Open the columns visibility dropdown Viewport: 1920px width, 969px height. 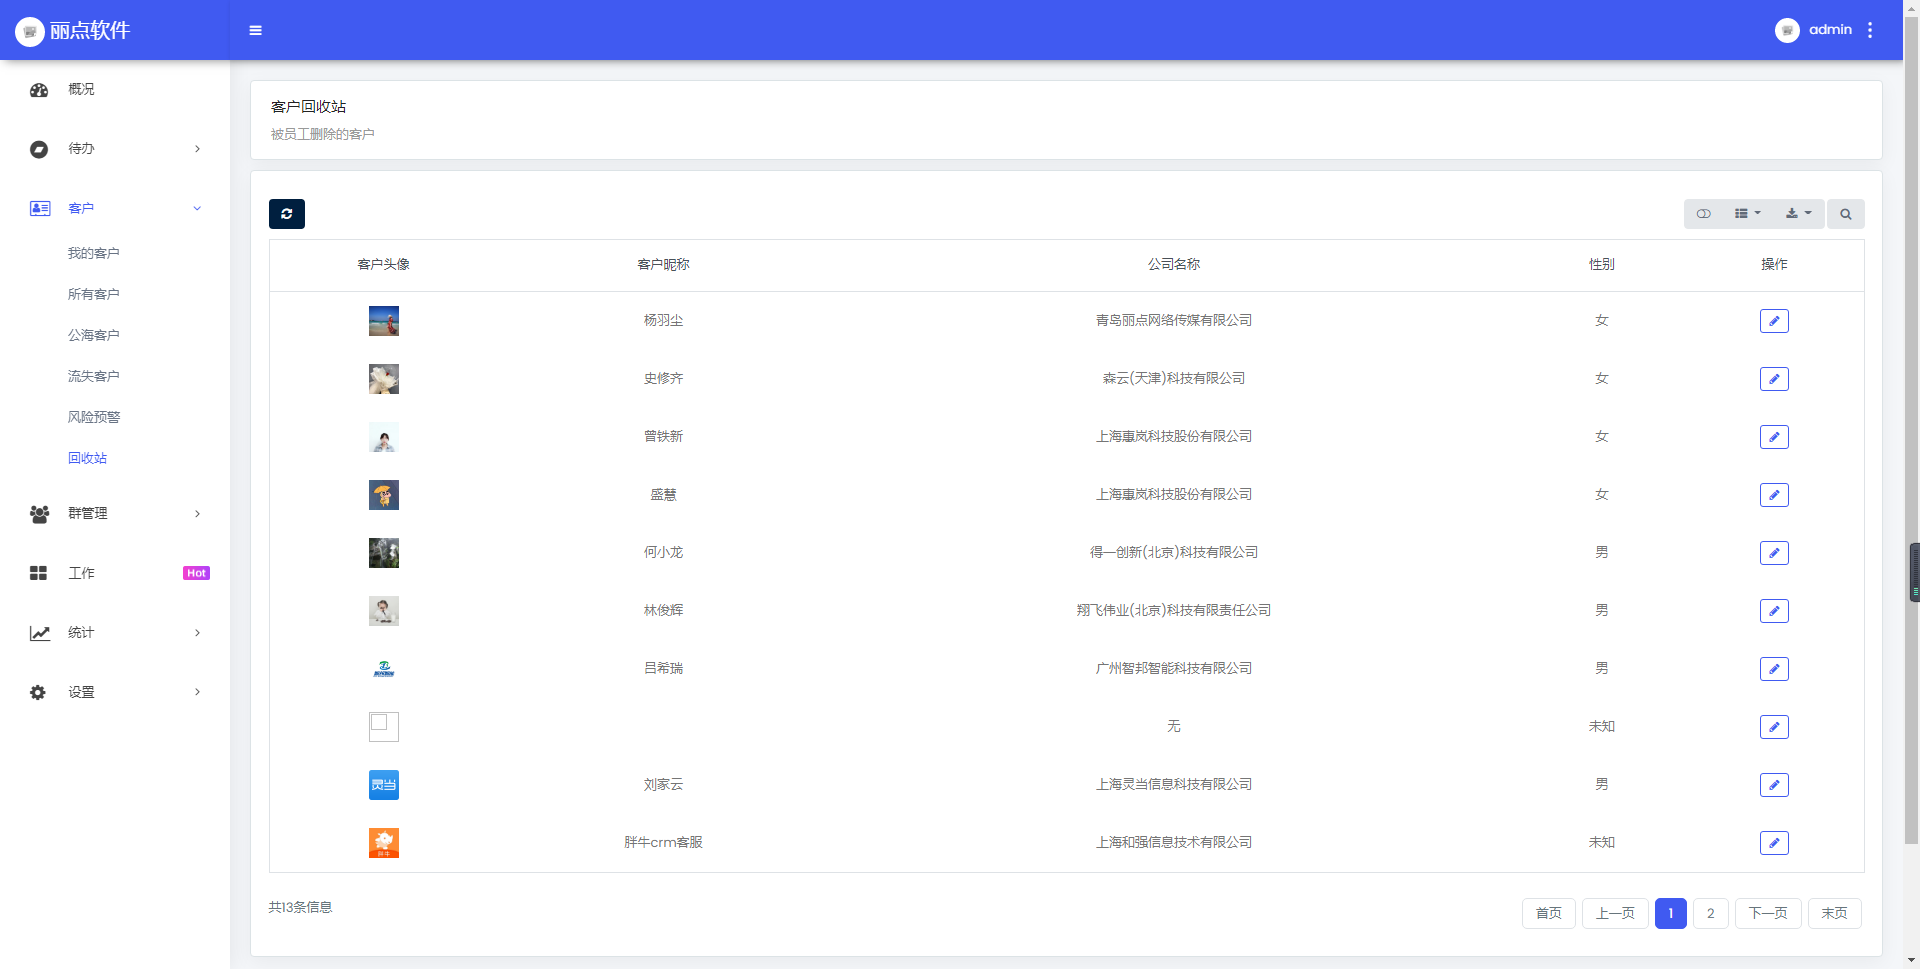click(x=1748, y=214)
